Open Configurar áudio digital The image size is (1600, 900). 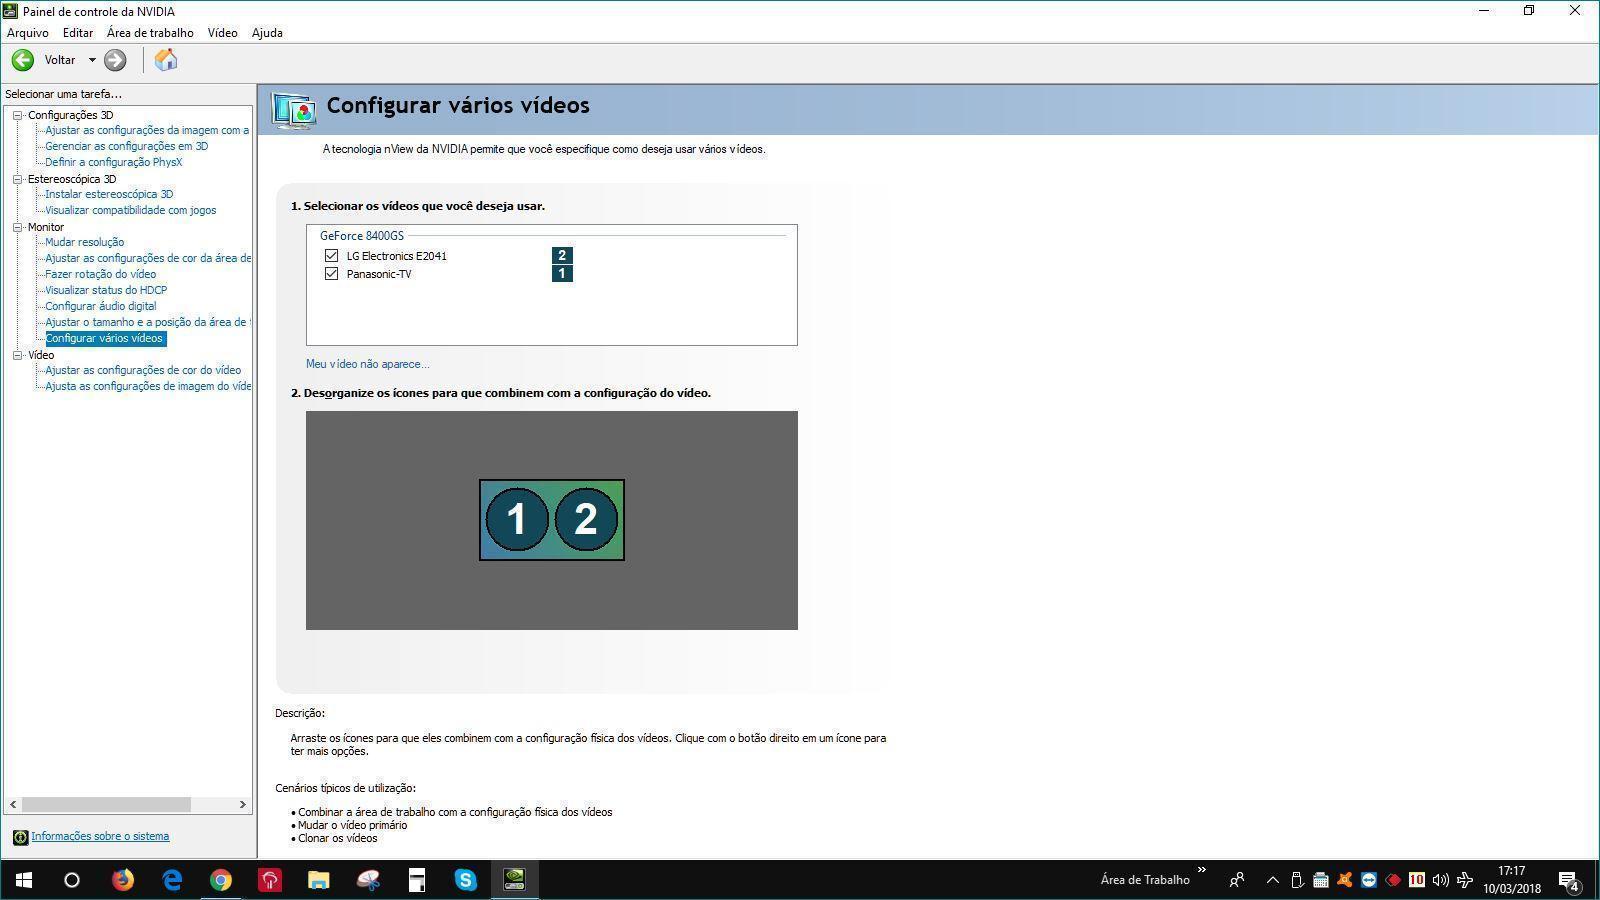[100, 306]
